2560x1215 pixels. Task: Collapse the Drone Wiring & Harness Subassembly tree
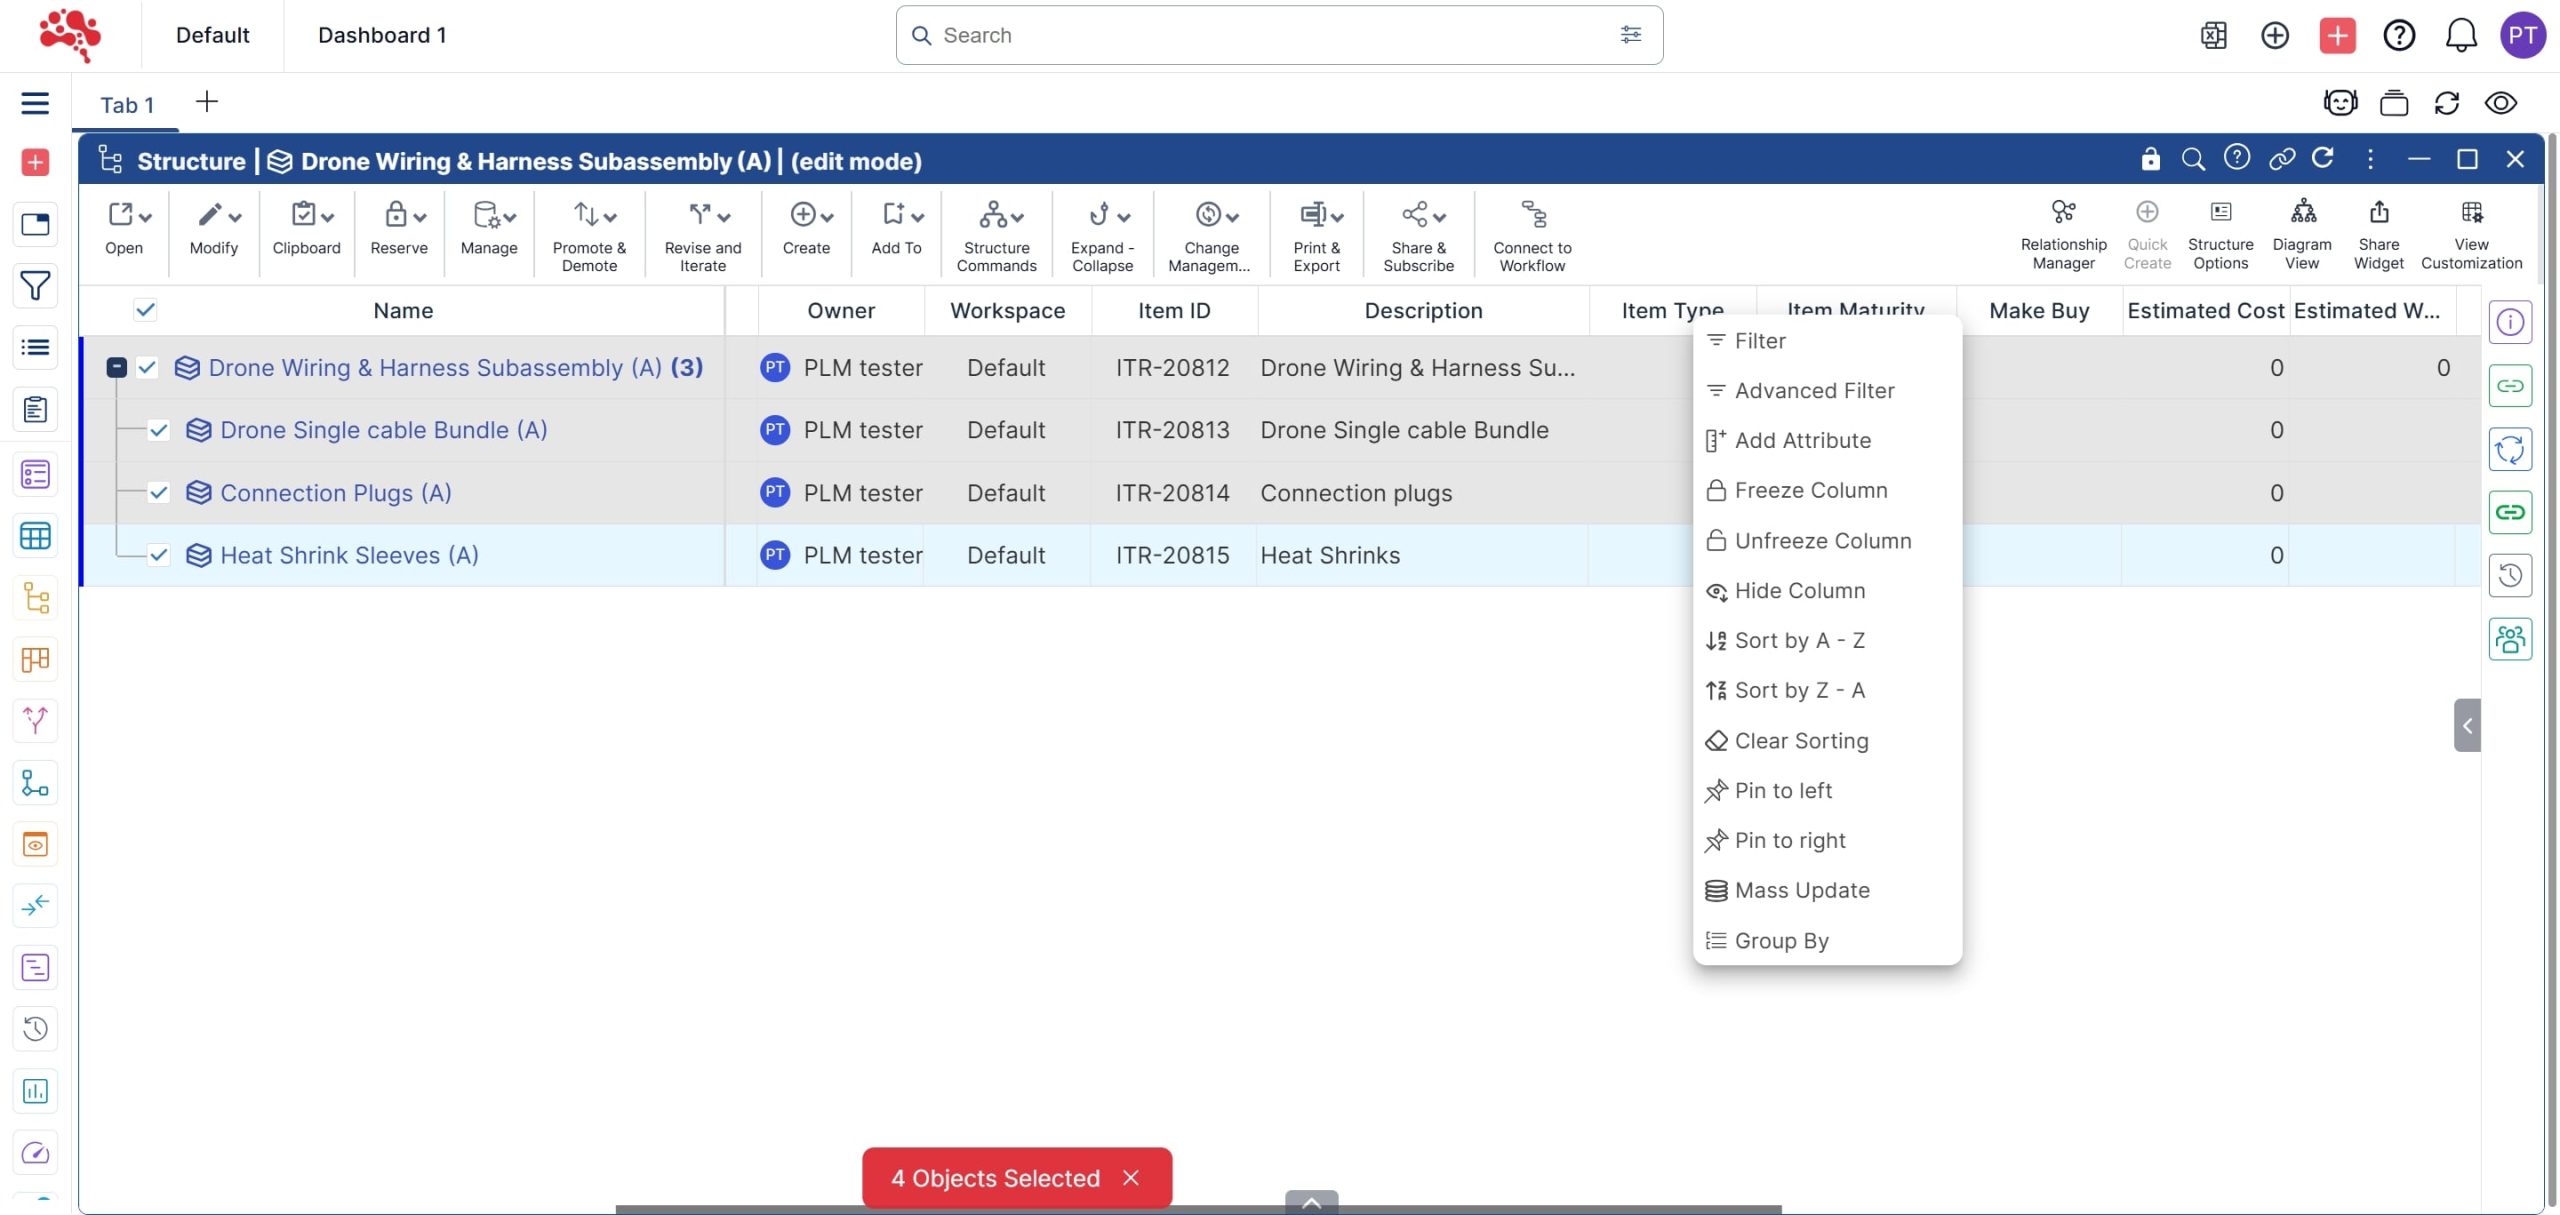pyautogui.click(x=117, y=368)
